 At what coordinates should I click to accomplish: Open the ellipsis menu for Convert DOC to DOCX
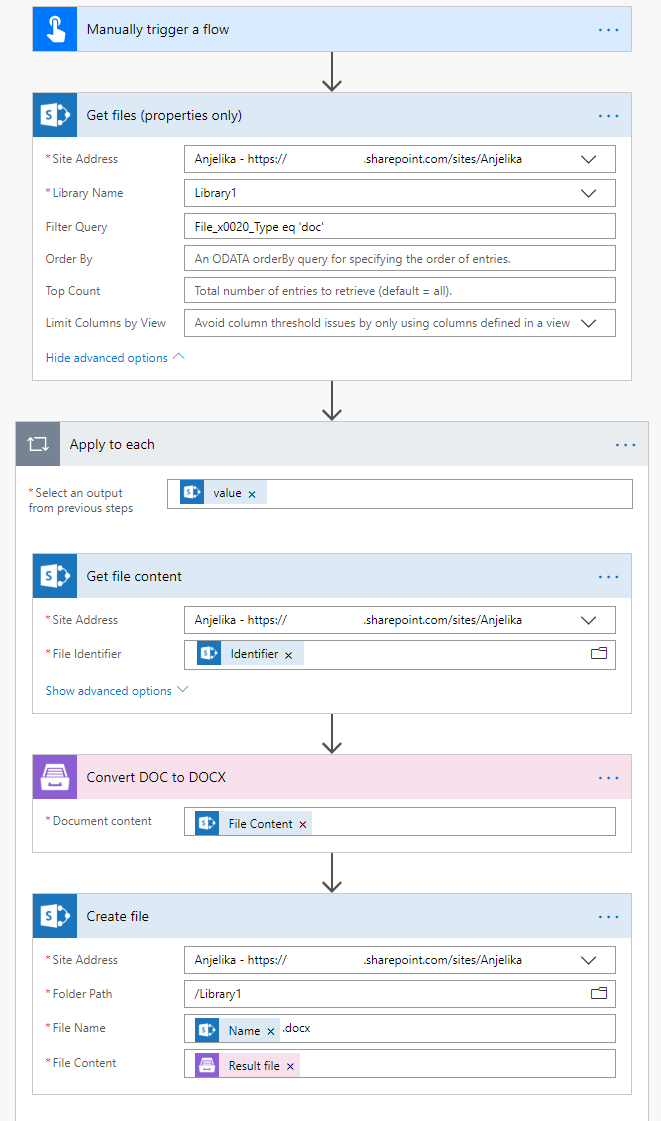[x=608, y=778]
